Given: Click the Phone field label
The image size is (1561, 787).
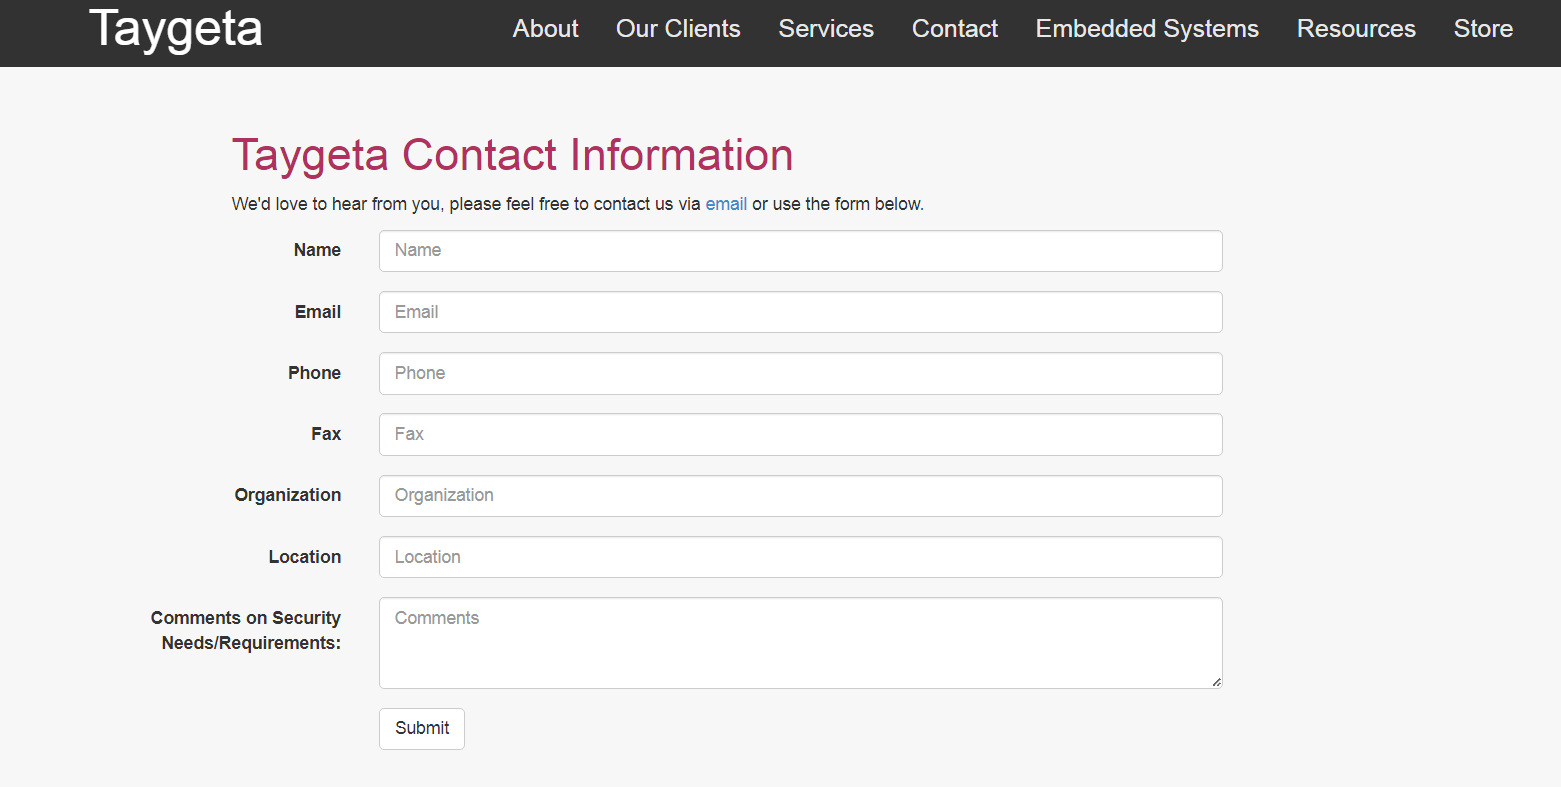Looking at the screenshot, I should tap(314, 373).
